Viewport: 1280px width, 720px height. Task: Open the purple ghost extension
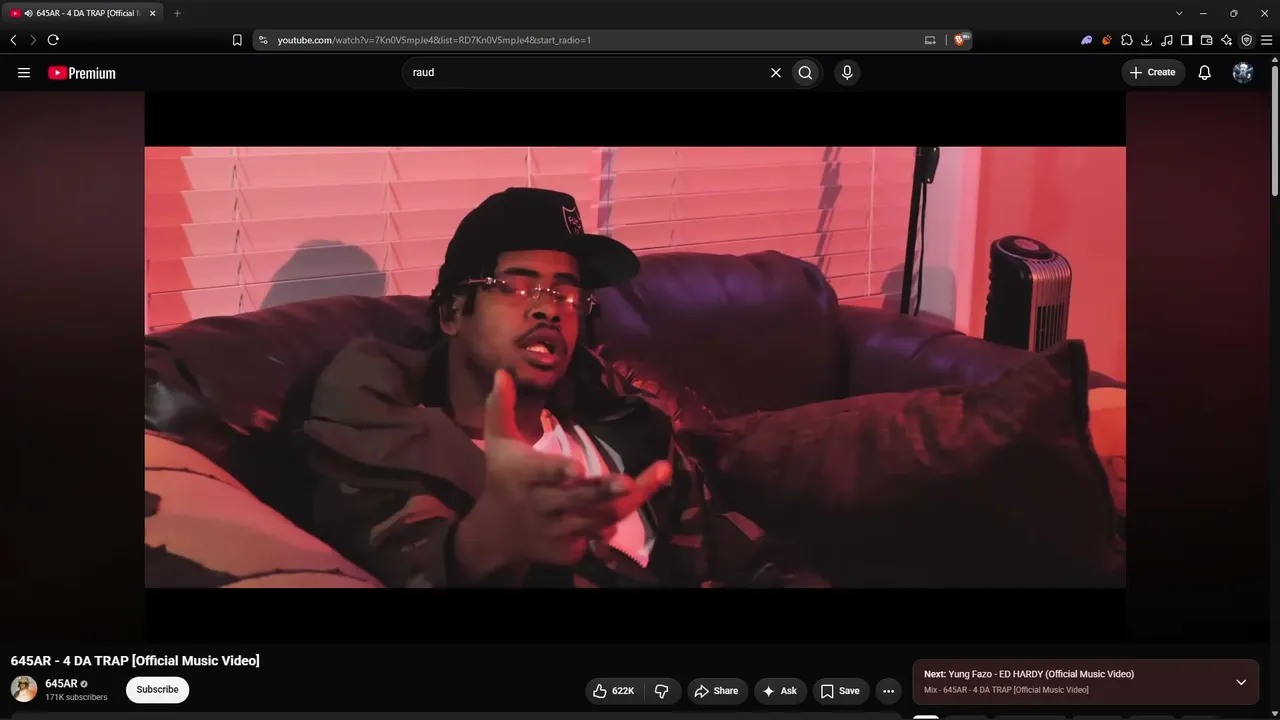[x=1087, y=40]
